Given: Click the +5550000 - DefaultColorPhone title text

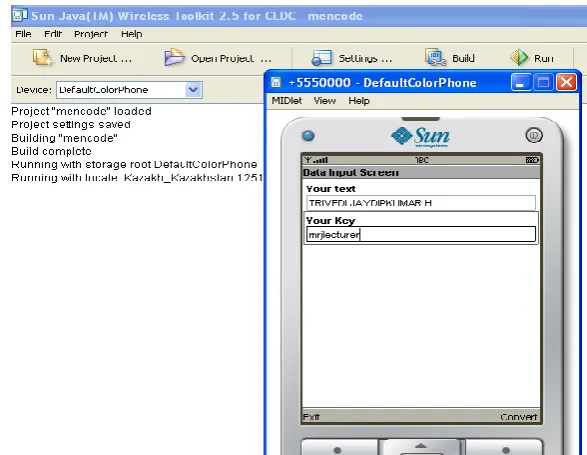Looking at the screenshot, I should (x=382, y=82).
